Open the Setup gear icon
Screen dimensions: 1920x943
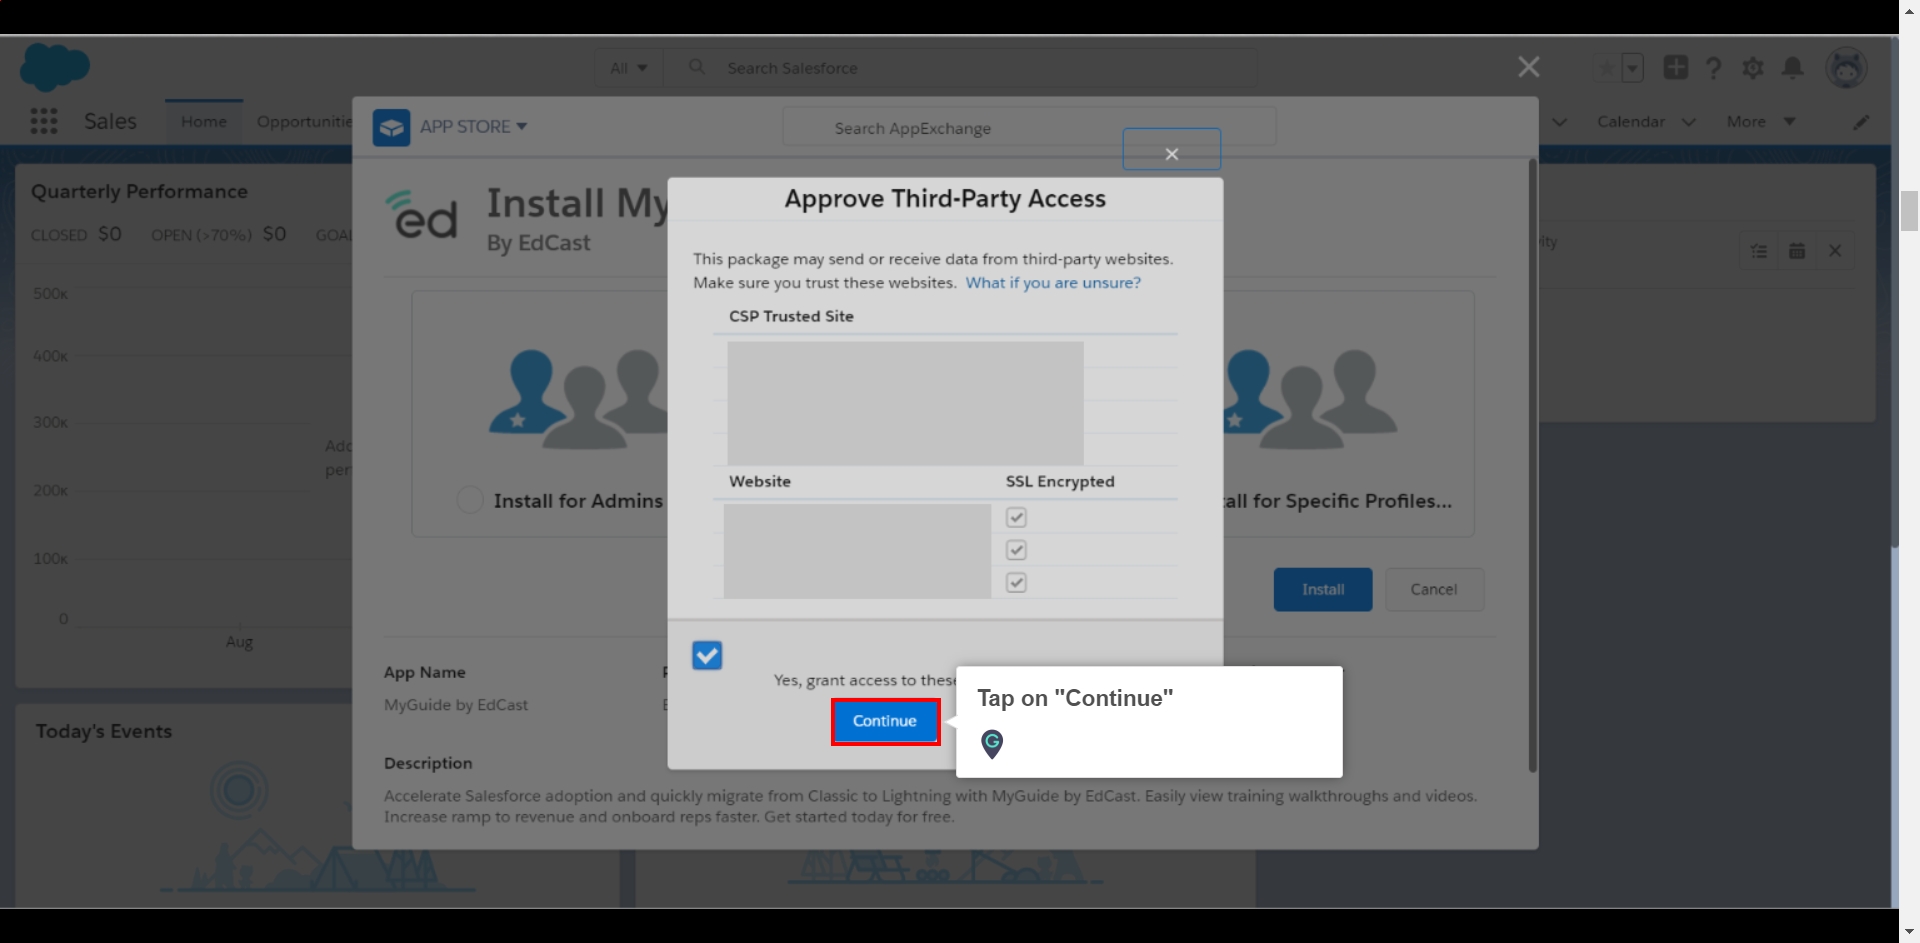(x=1753, y=68)
